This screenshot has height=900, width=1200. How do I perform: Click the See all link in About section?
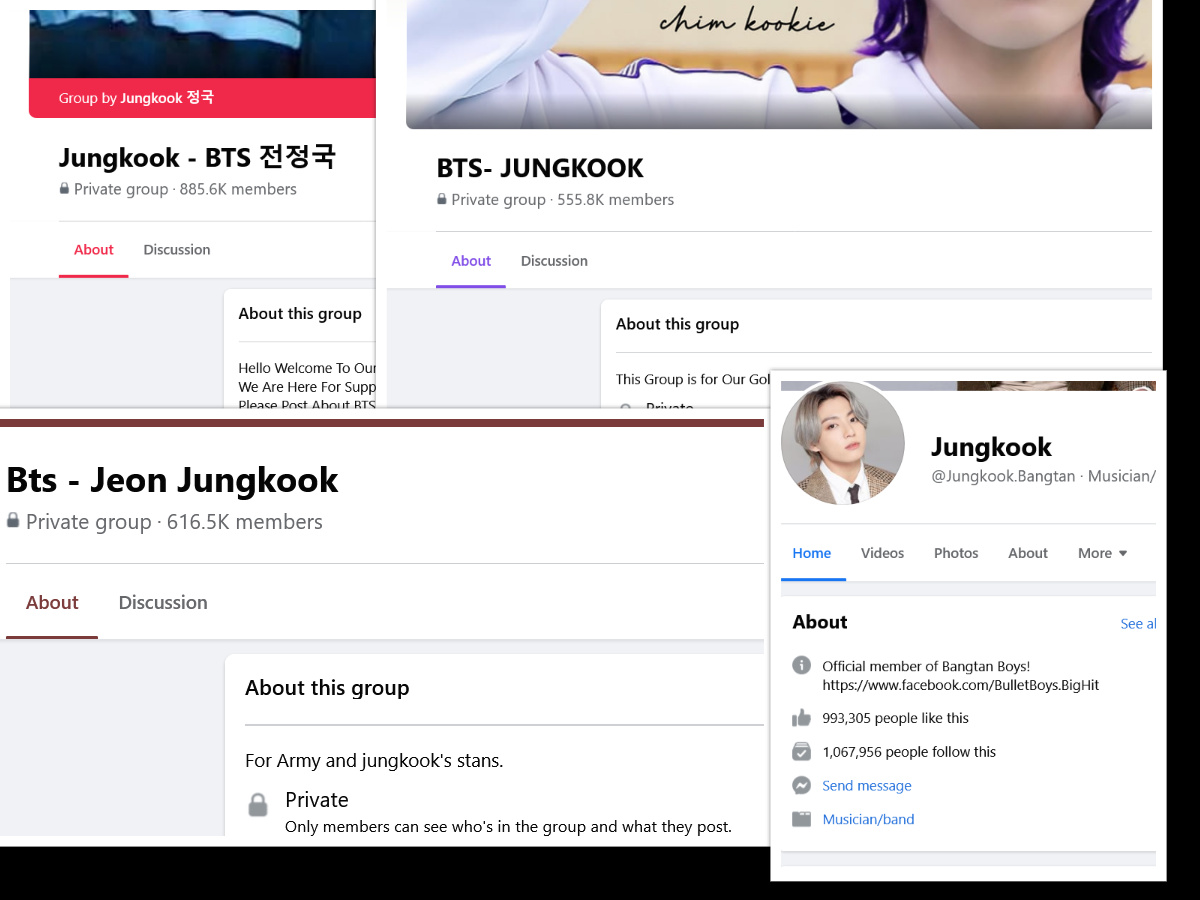click(1138, 624)
